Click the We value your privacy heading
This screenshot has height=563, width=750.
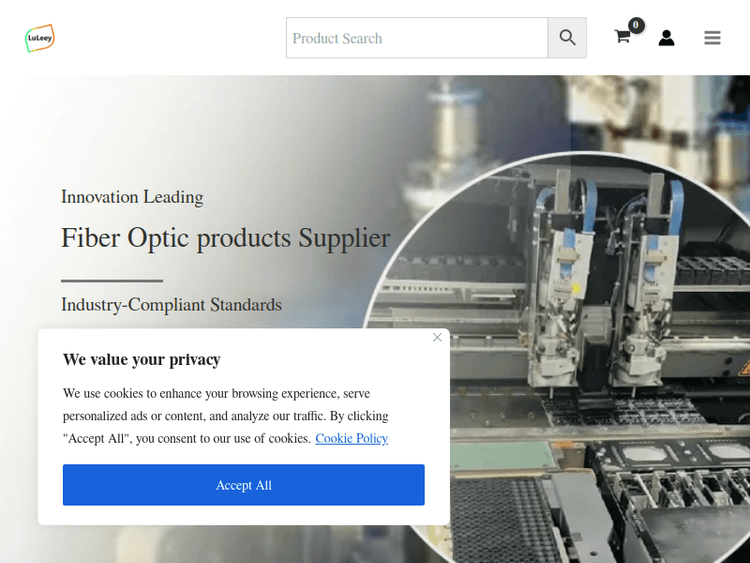[x=142, y=359]
